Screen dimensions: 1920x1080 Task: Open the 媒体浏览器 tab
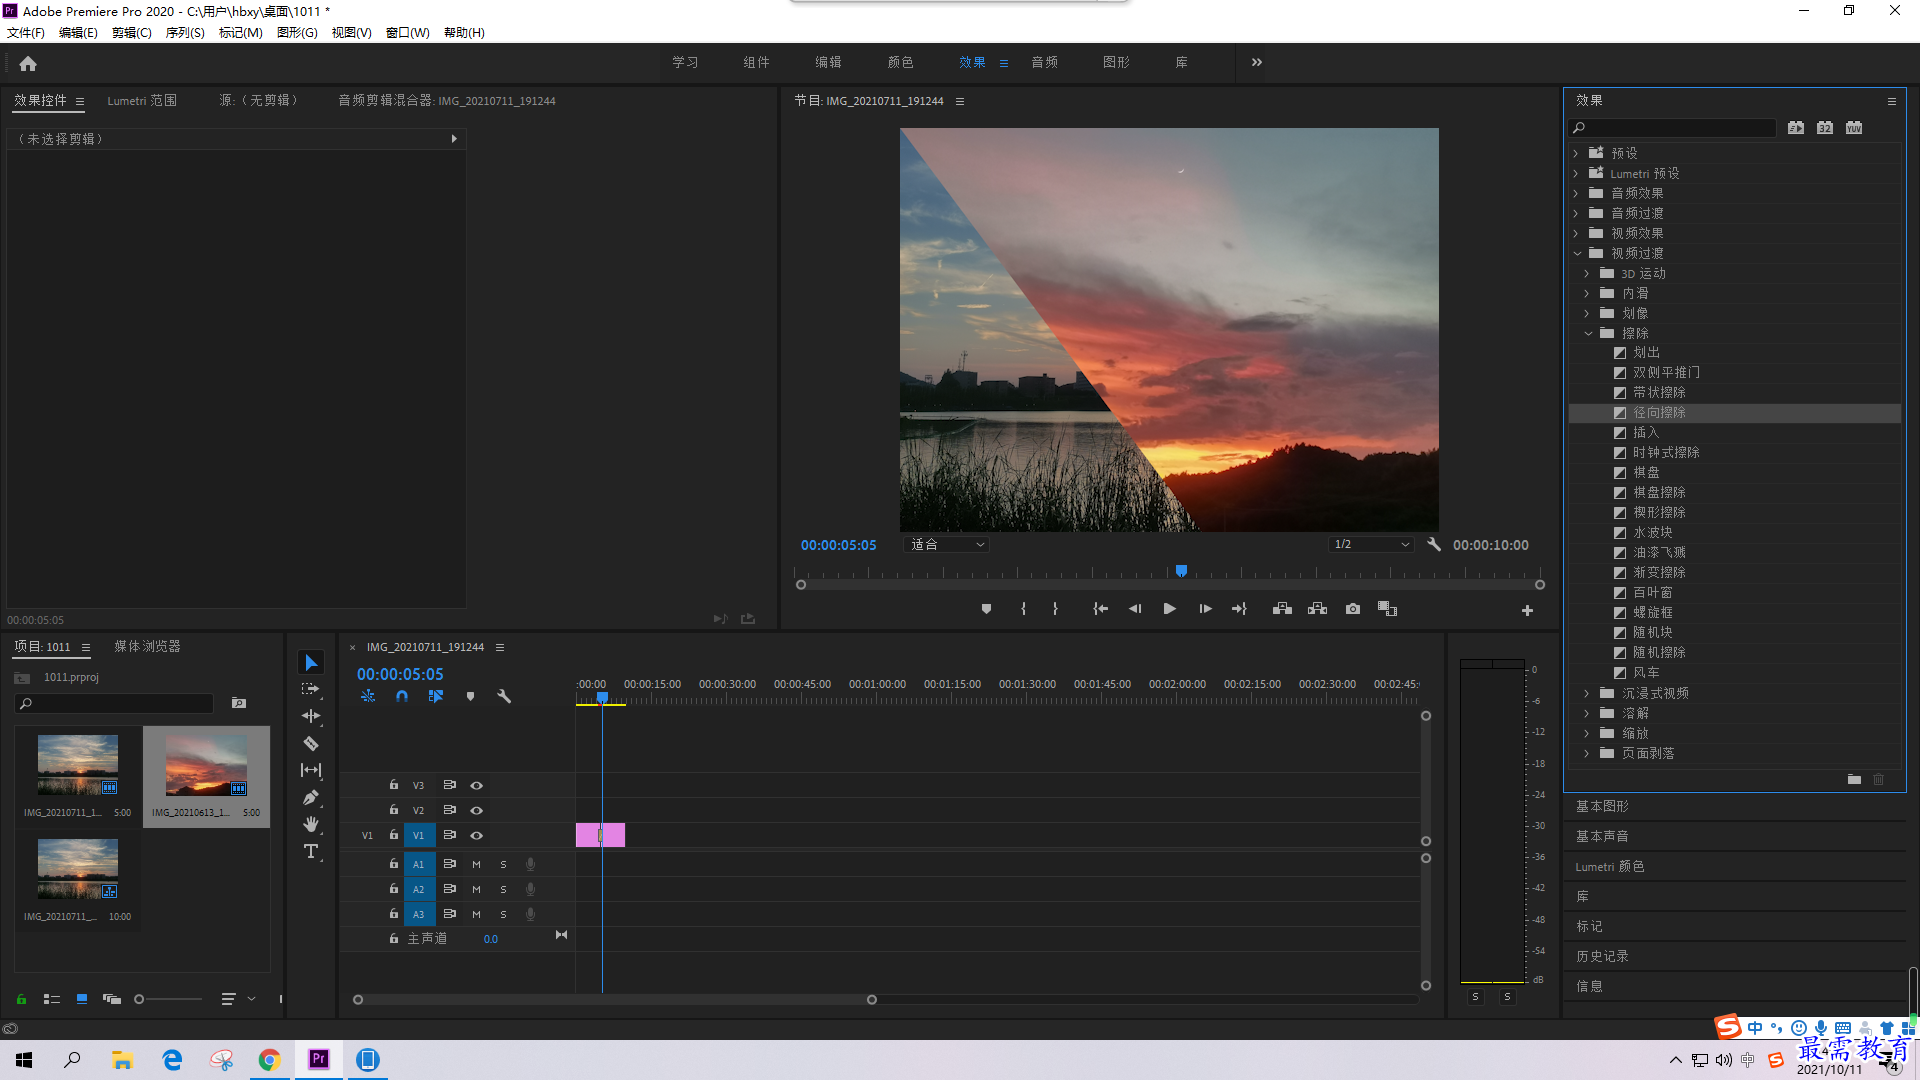148,647
